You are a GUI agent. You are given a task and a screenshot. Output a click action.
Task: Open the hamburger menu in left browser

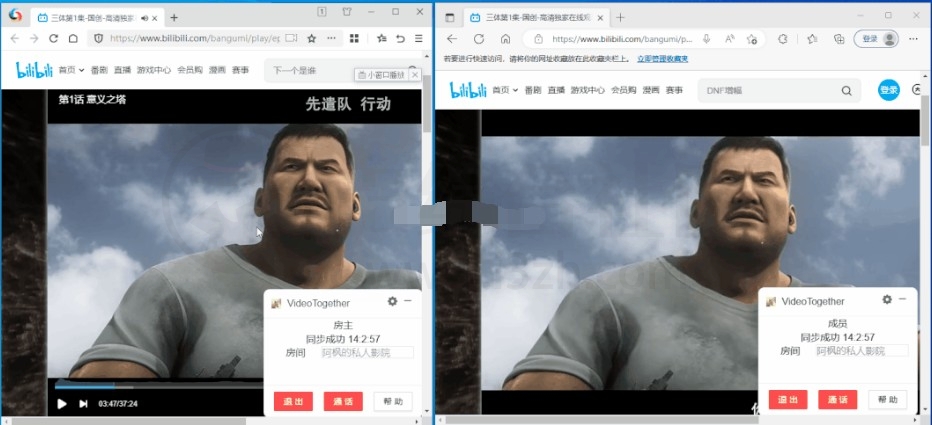pyautogui.click(x=419, y=39)
